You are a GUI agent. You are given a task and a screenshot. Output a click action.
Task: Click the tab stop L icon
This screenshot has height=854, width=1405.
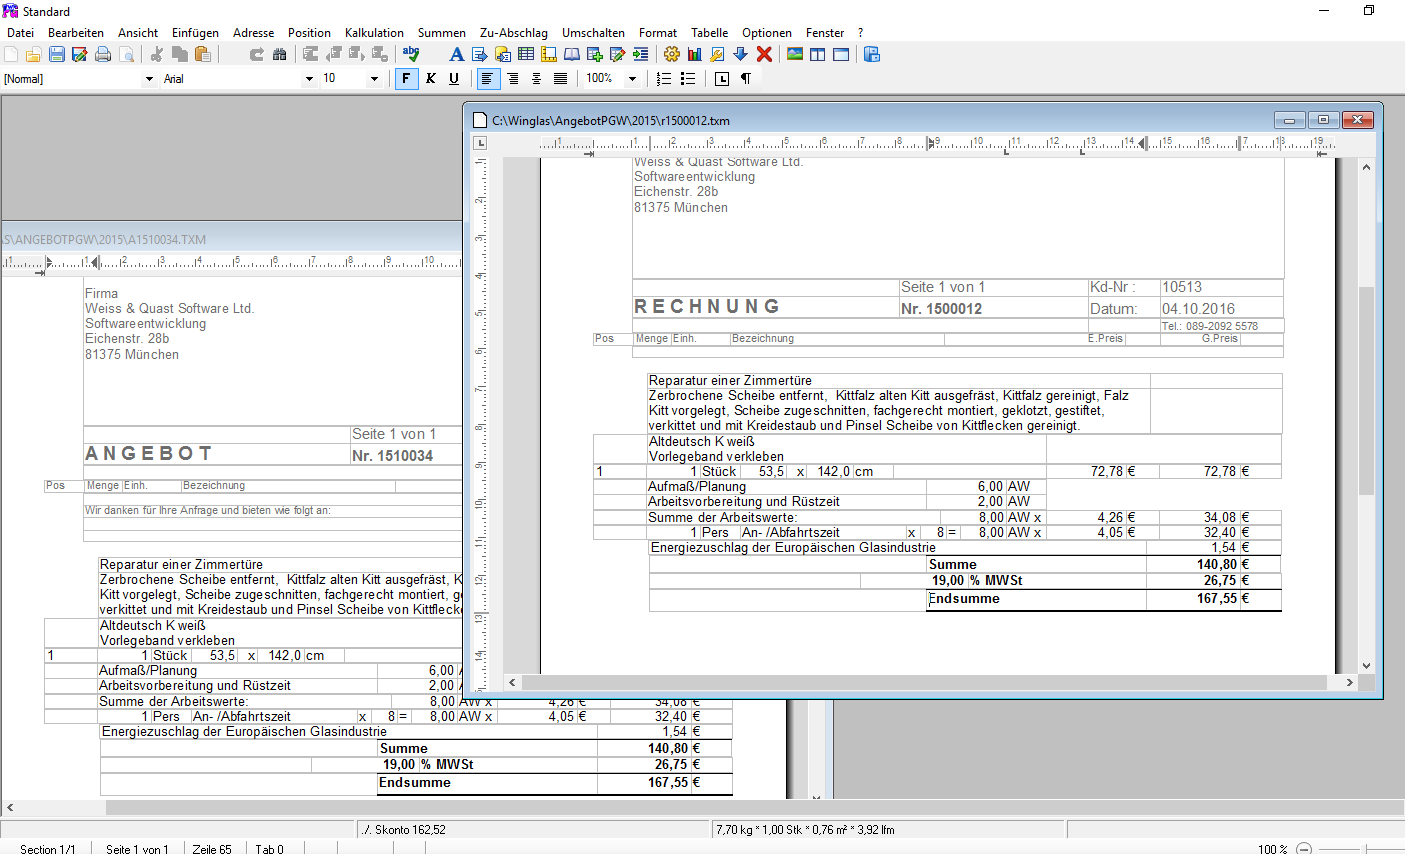click(x=722, y=78)
